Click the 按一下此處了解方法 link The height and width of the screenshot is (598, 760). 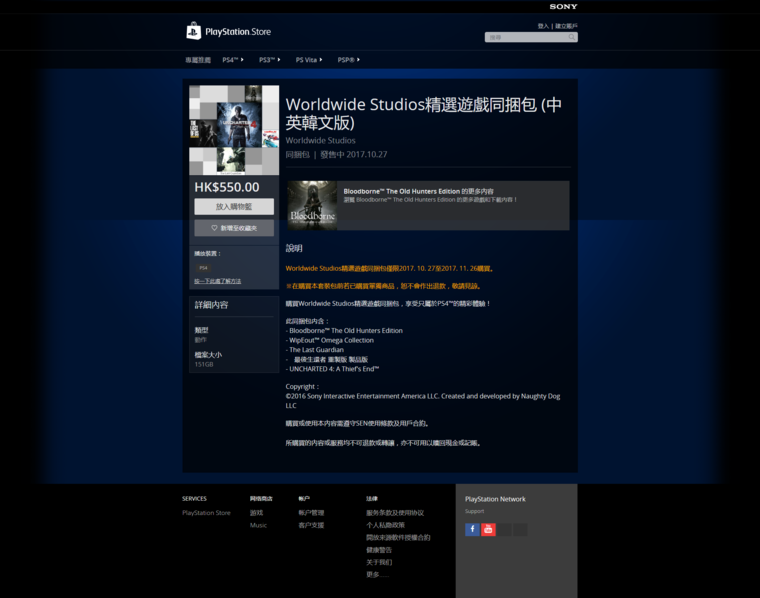[x=218, y=281]
